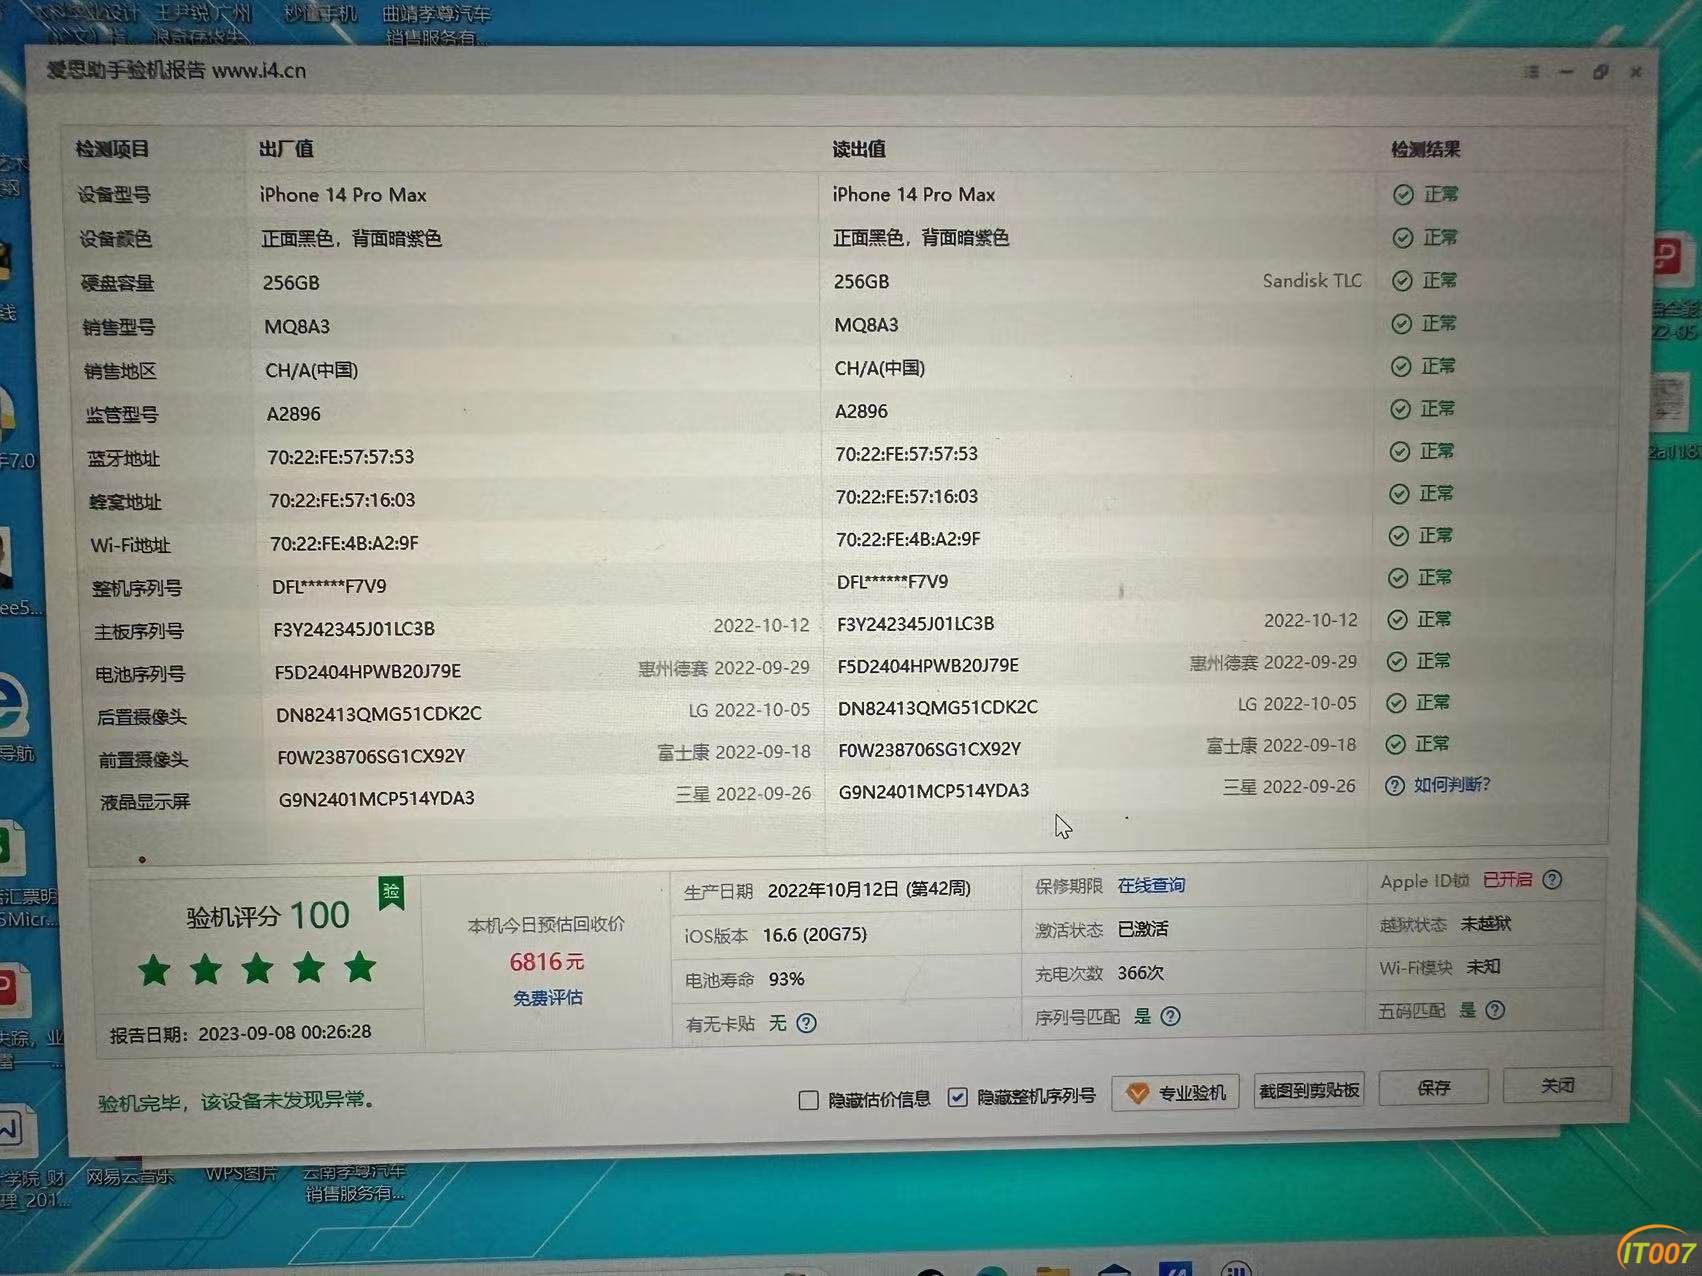Click 截图到剪贴板 button
The height and width of the screenshot is (1276, 1702).
1309,1090
